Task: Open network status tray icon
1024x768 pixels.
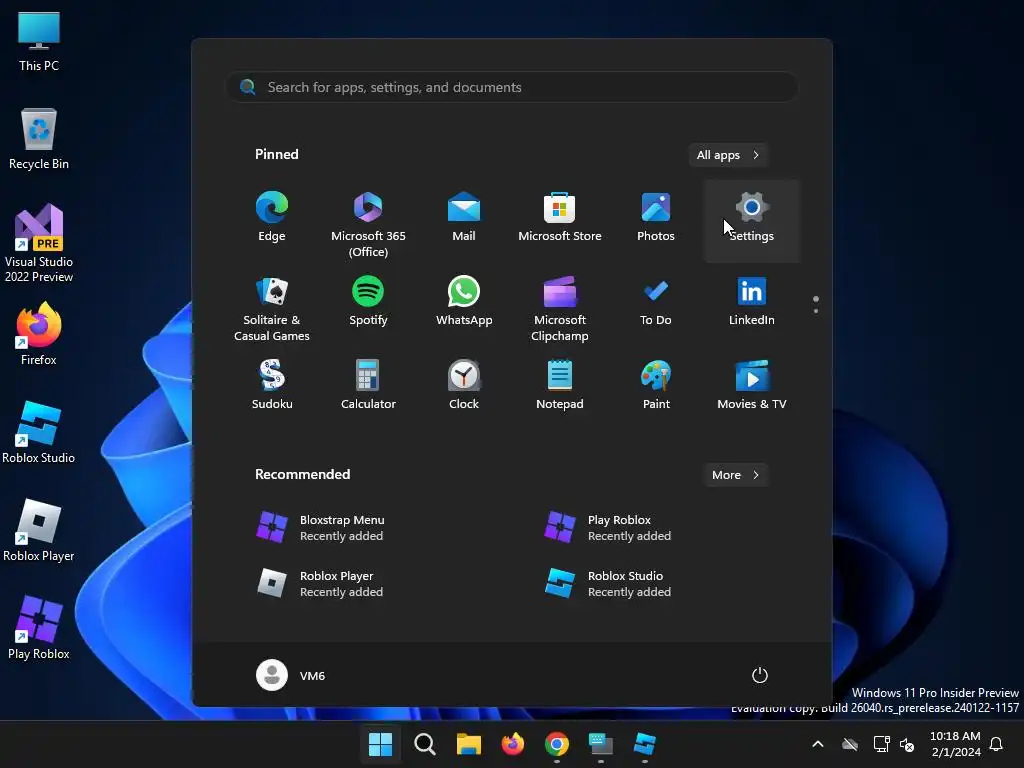Action: [x=882, y=744]
